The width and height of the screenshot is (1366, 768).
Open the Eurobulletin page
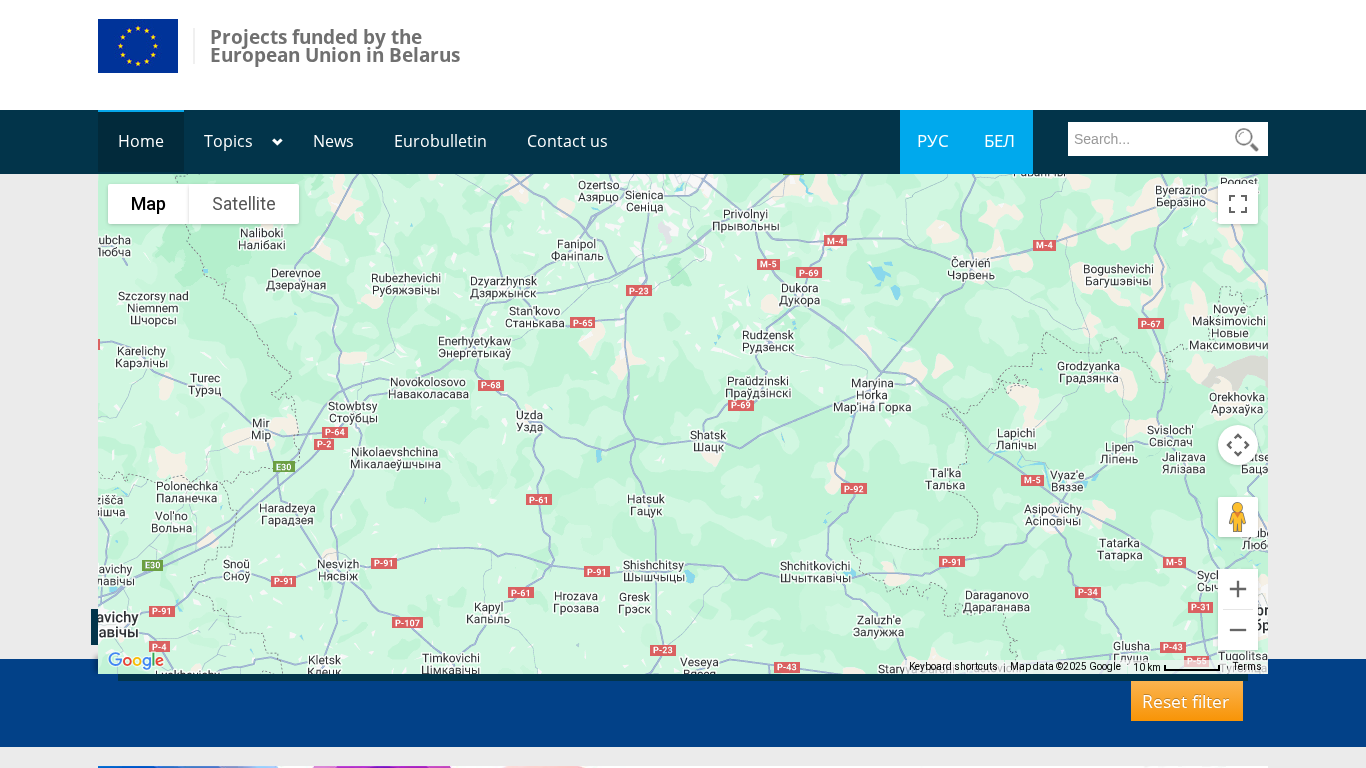pyautogui.click(x=440, y=141)
